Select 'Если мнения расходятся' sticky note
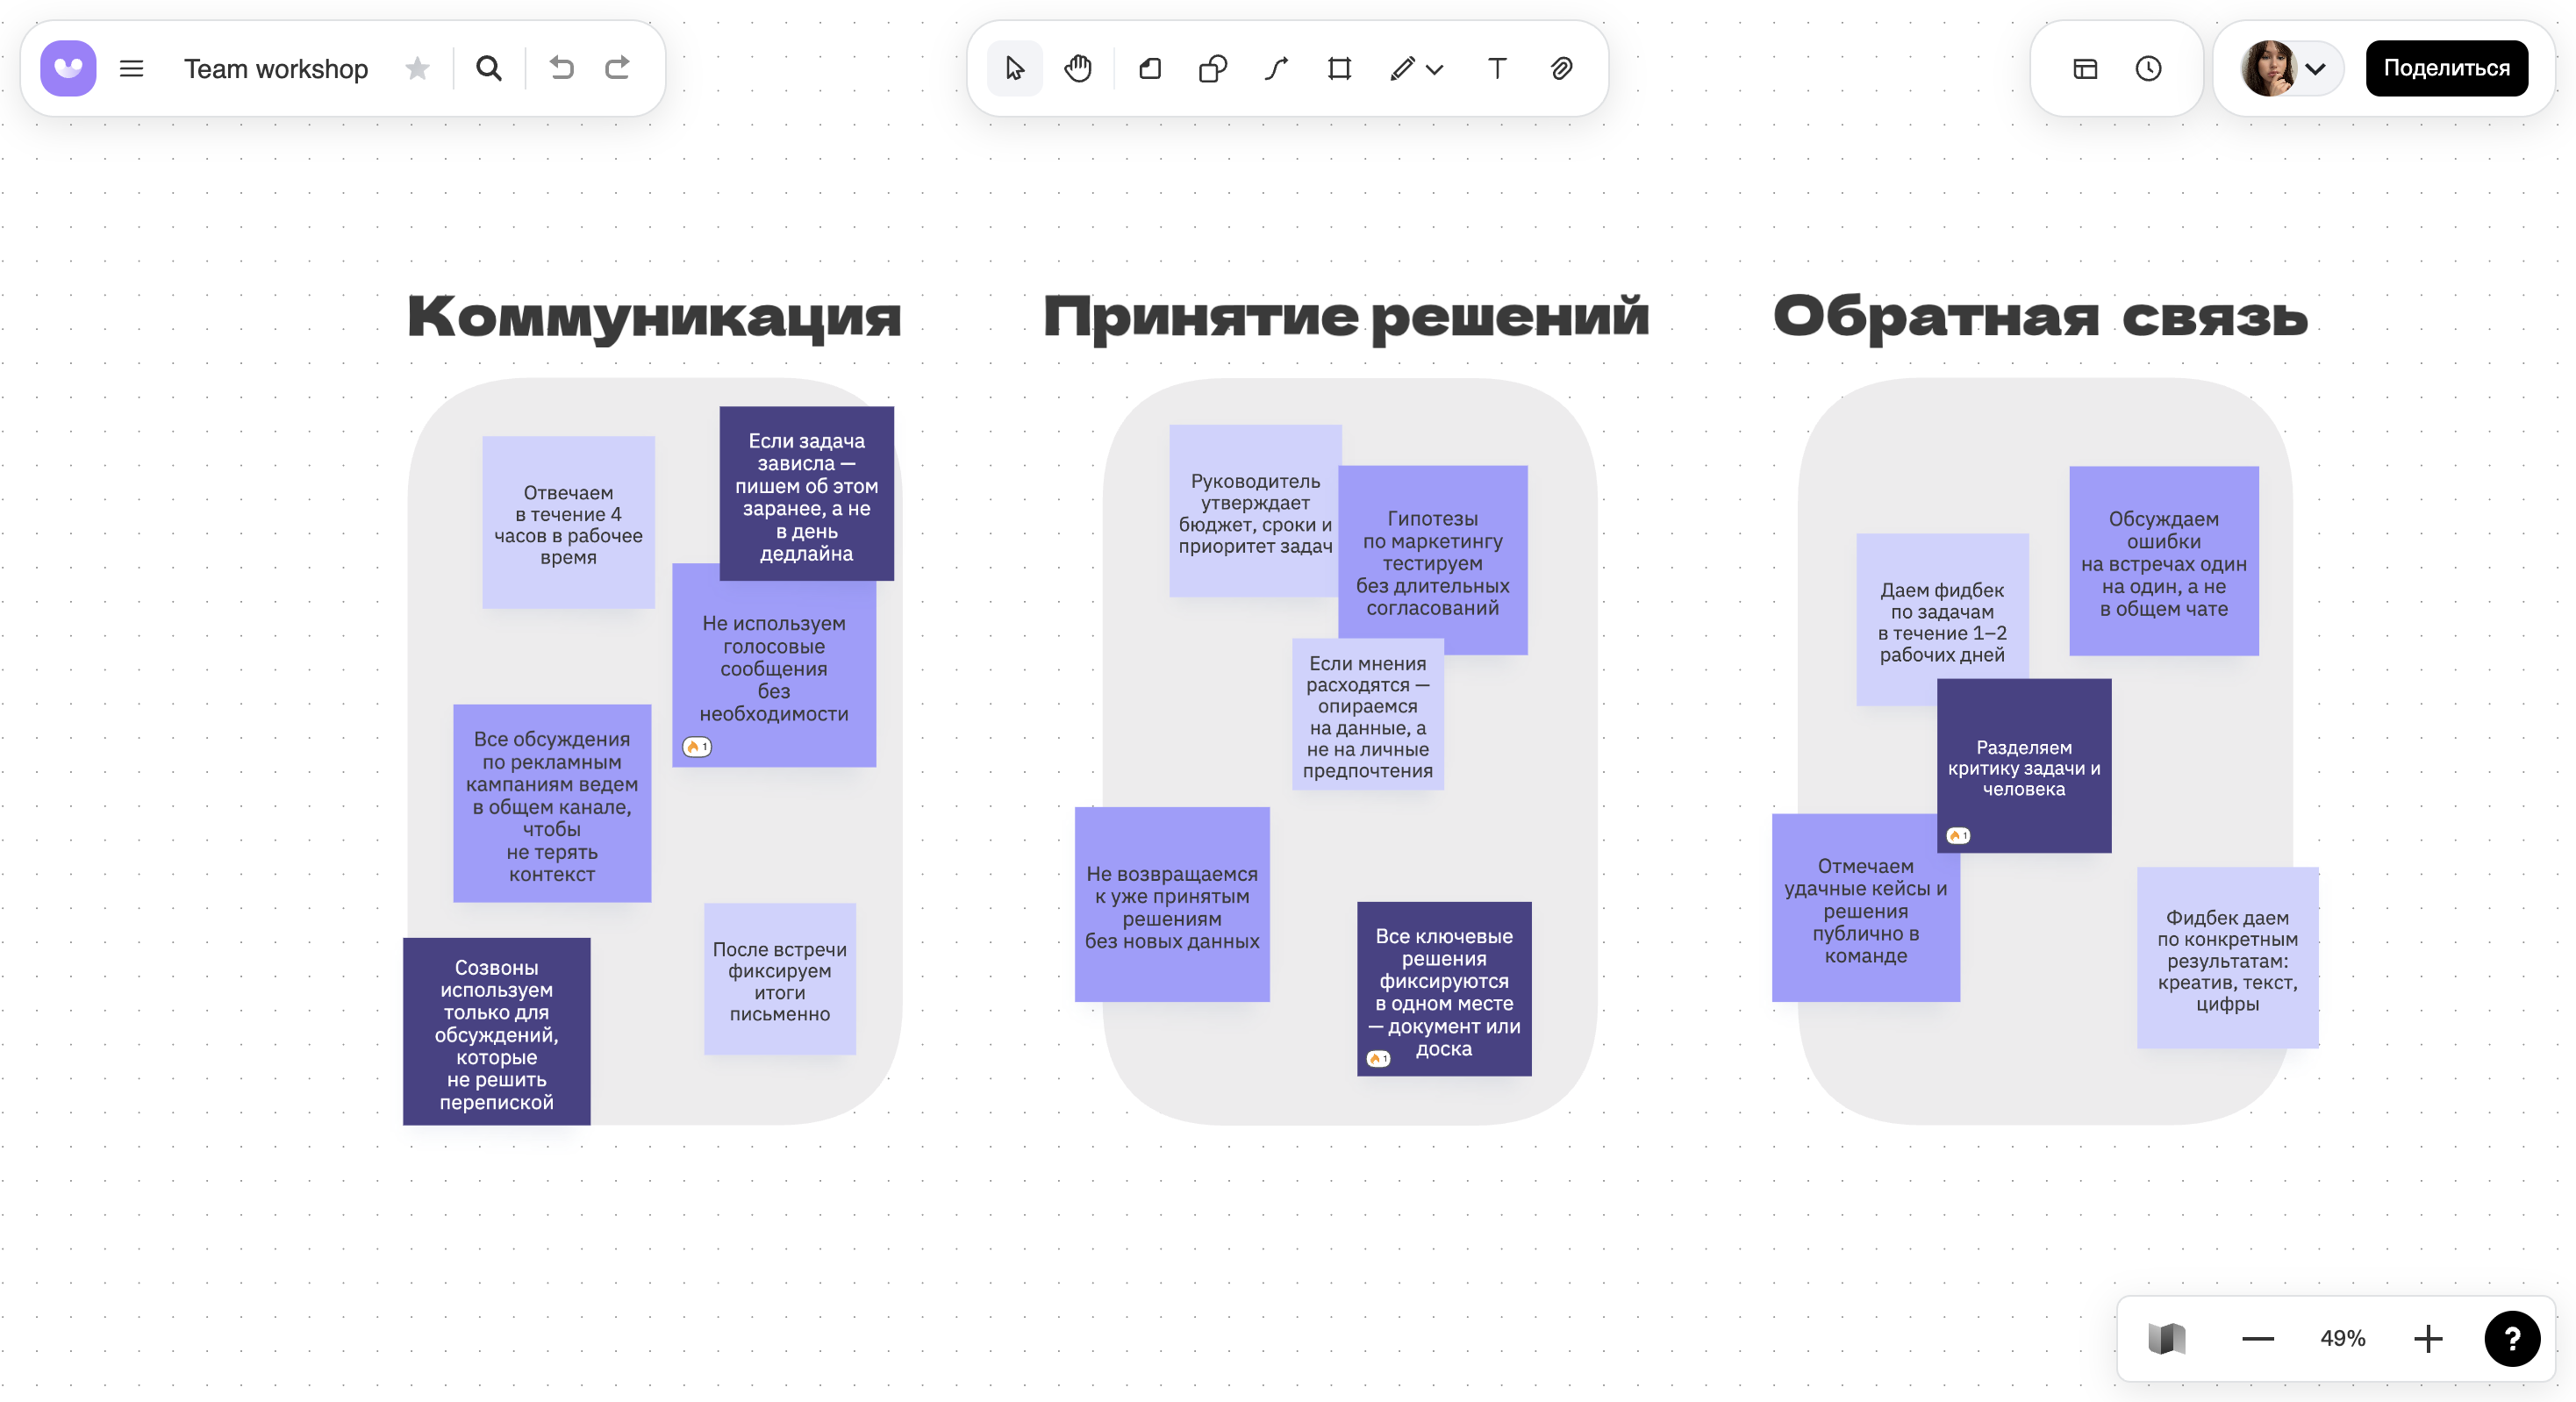The image size is (2576, 1402). pos(1367,714)
